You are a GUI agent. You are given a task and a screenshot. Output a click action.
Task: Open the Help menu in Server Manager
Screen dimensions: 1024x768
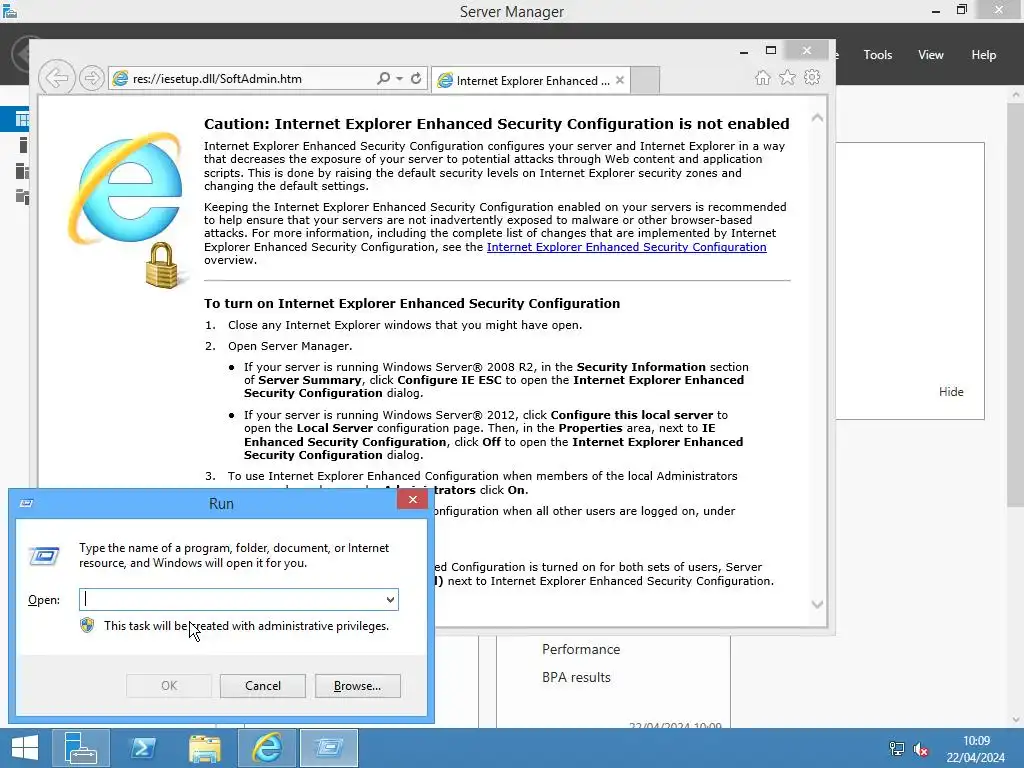984,55
